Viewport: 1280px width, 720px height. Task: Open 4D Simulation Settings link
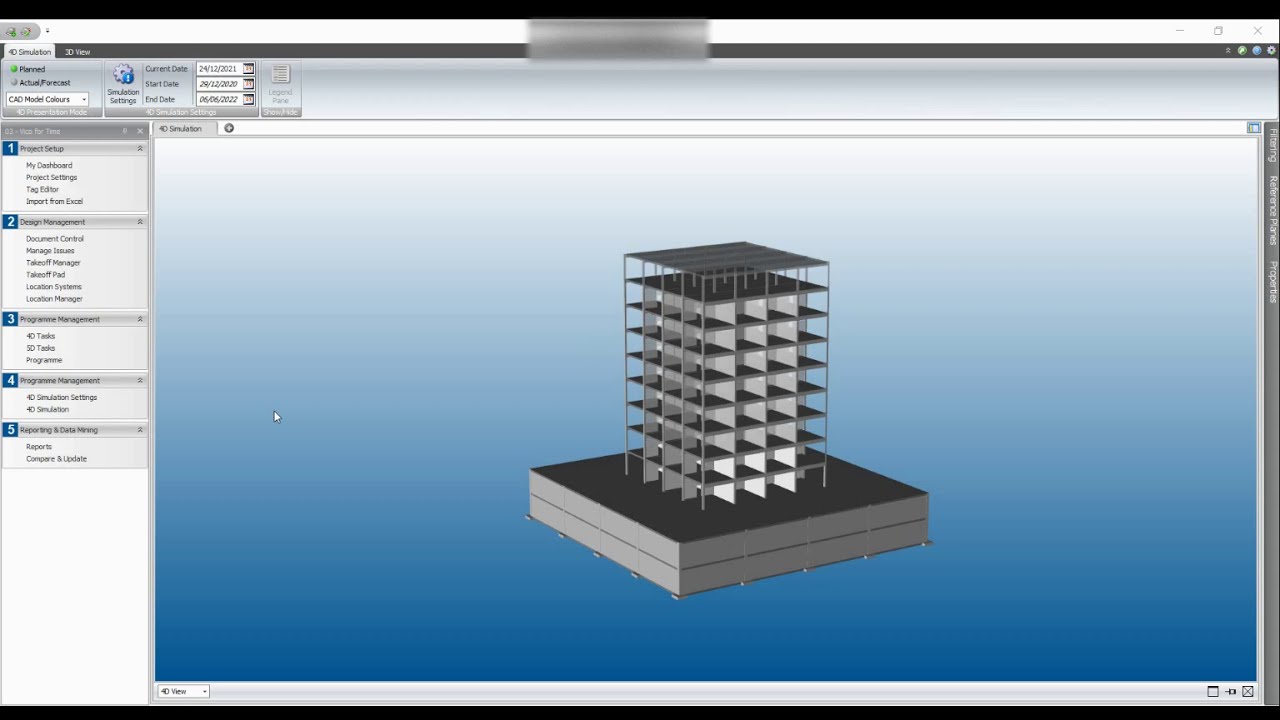61,397
